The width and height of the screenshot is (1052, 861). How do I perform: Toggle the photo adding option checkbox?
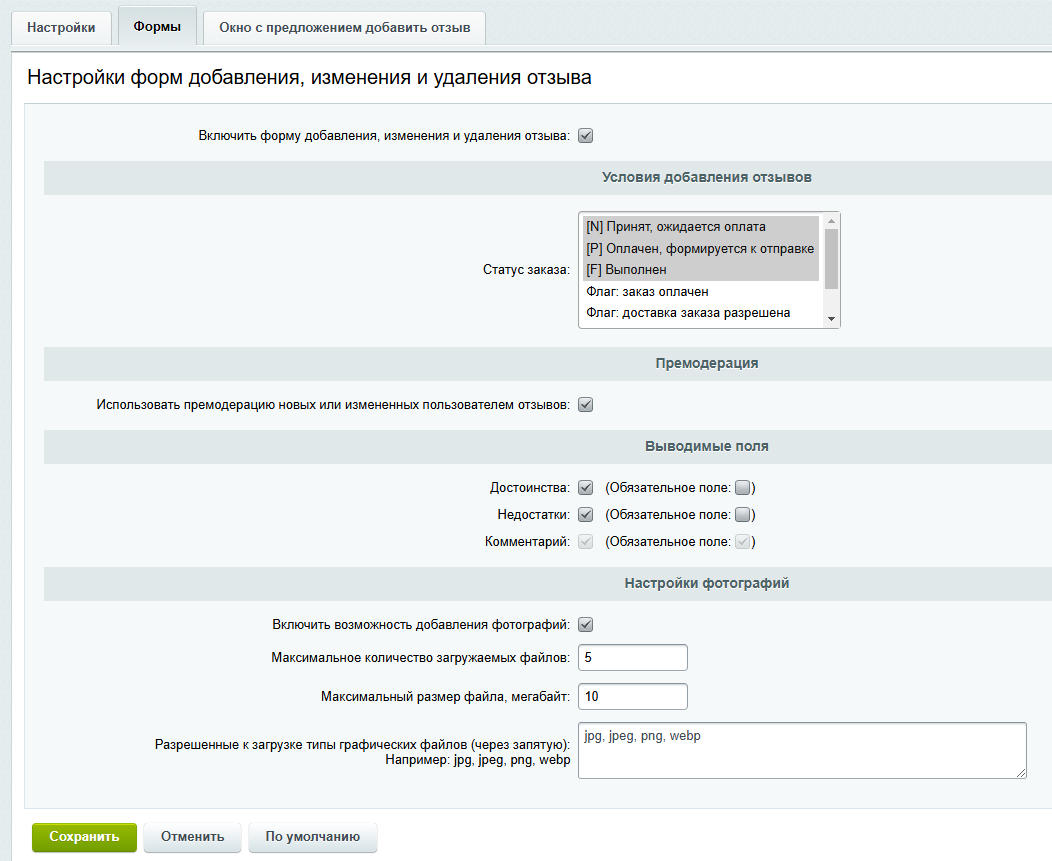coord(586,625)
